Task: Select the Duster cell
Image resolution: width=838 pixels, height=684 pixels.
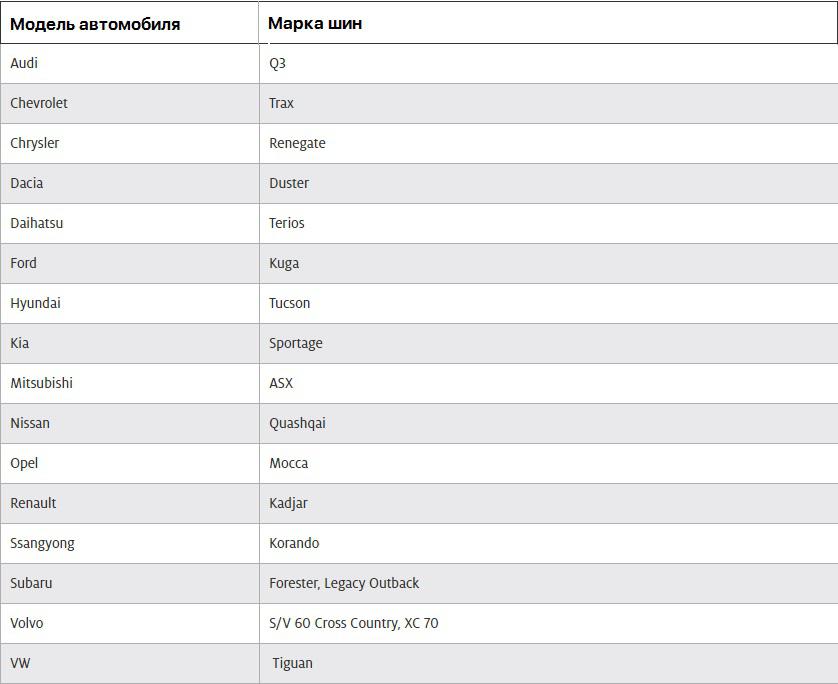Action: click(x=548, y=183)
